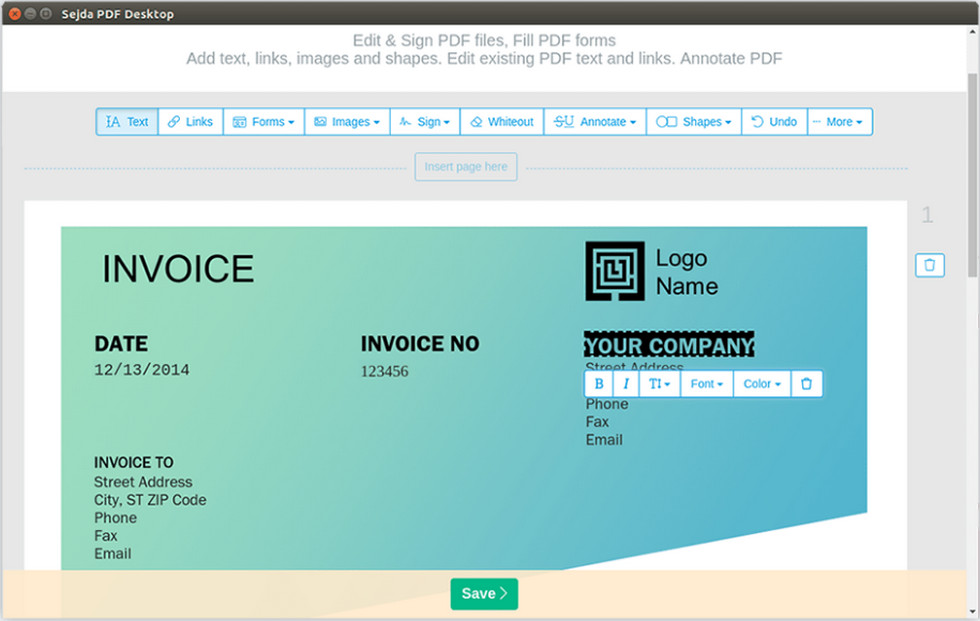Click Street Address under INVOICE TO

click(143, 482)
